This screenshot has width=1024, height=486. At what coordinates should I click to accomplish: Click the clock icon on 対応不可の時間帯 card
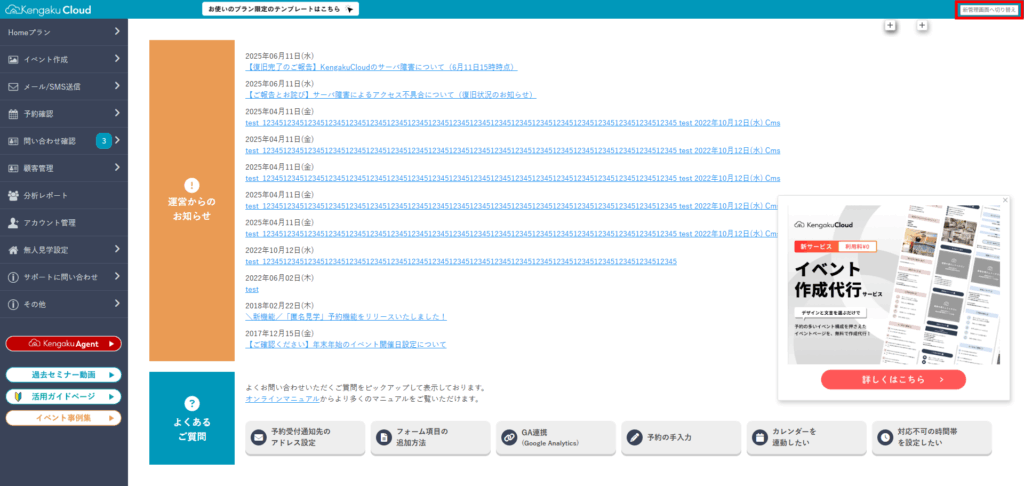pyautogui.click(x=884, y=437)
